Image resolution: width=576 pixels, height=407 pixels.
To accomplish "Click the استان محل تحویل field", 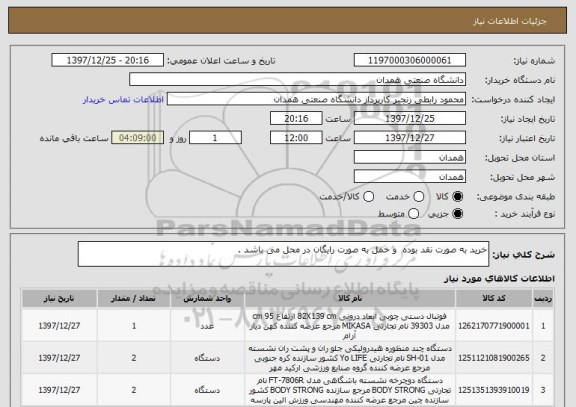I will [x=410, y=158].
